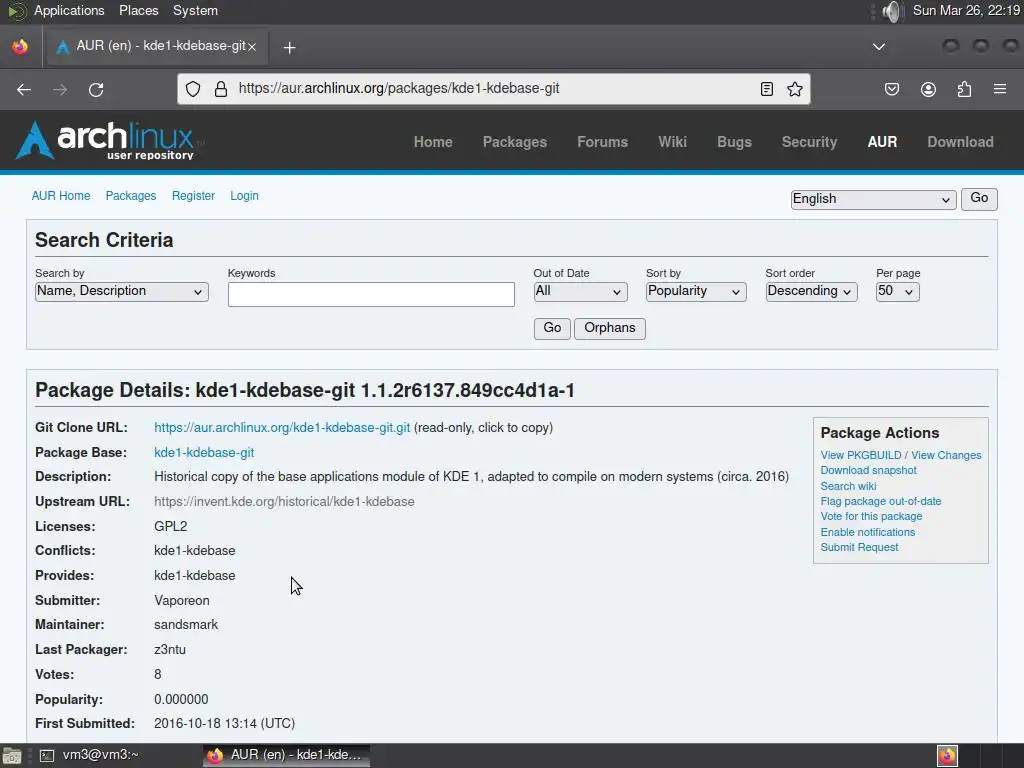Open Download in the Arch navigation bar
This screenshot has width=1024, height=768.
pos(961,142)
